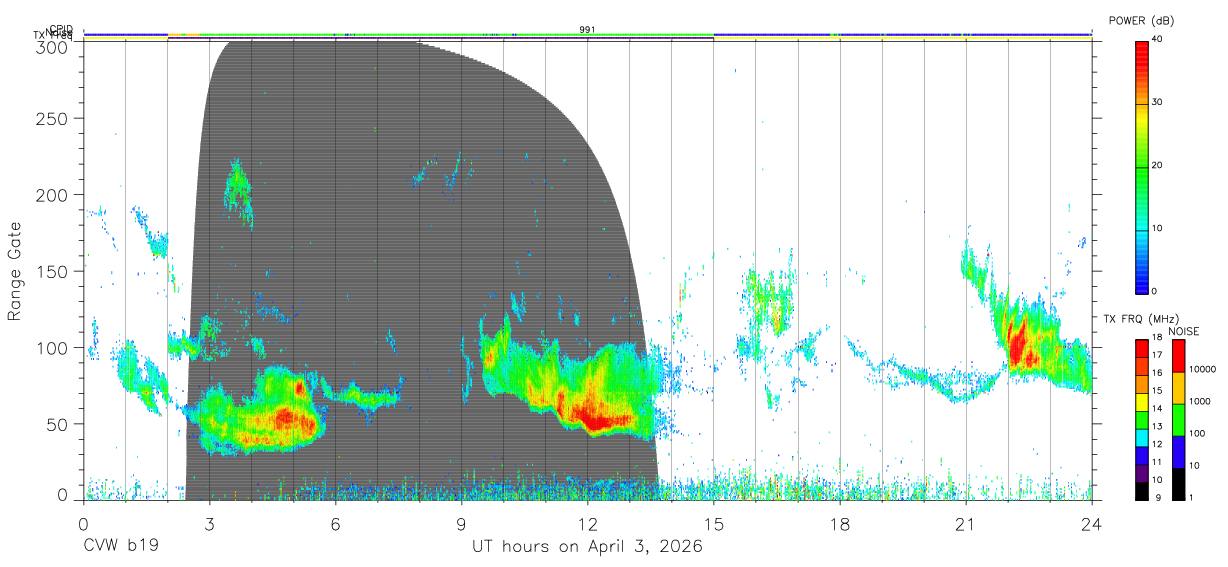Click the '50' tick on the Range Gate axis
The height and width of the screenshot is (567, 1228).
click(x=58, y=424)
